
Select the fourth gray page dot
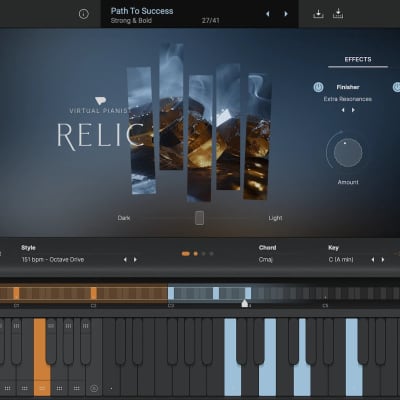pos(211,254)
